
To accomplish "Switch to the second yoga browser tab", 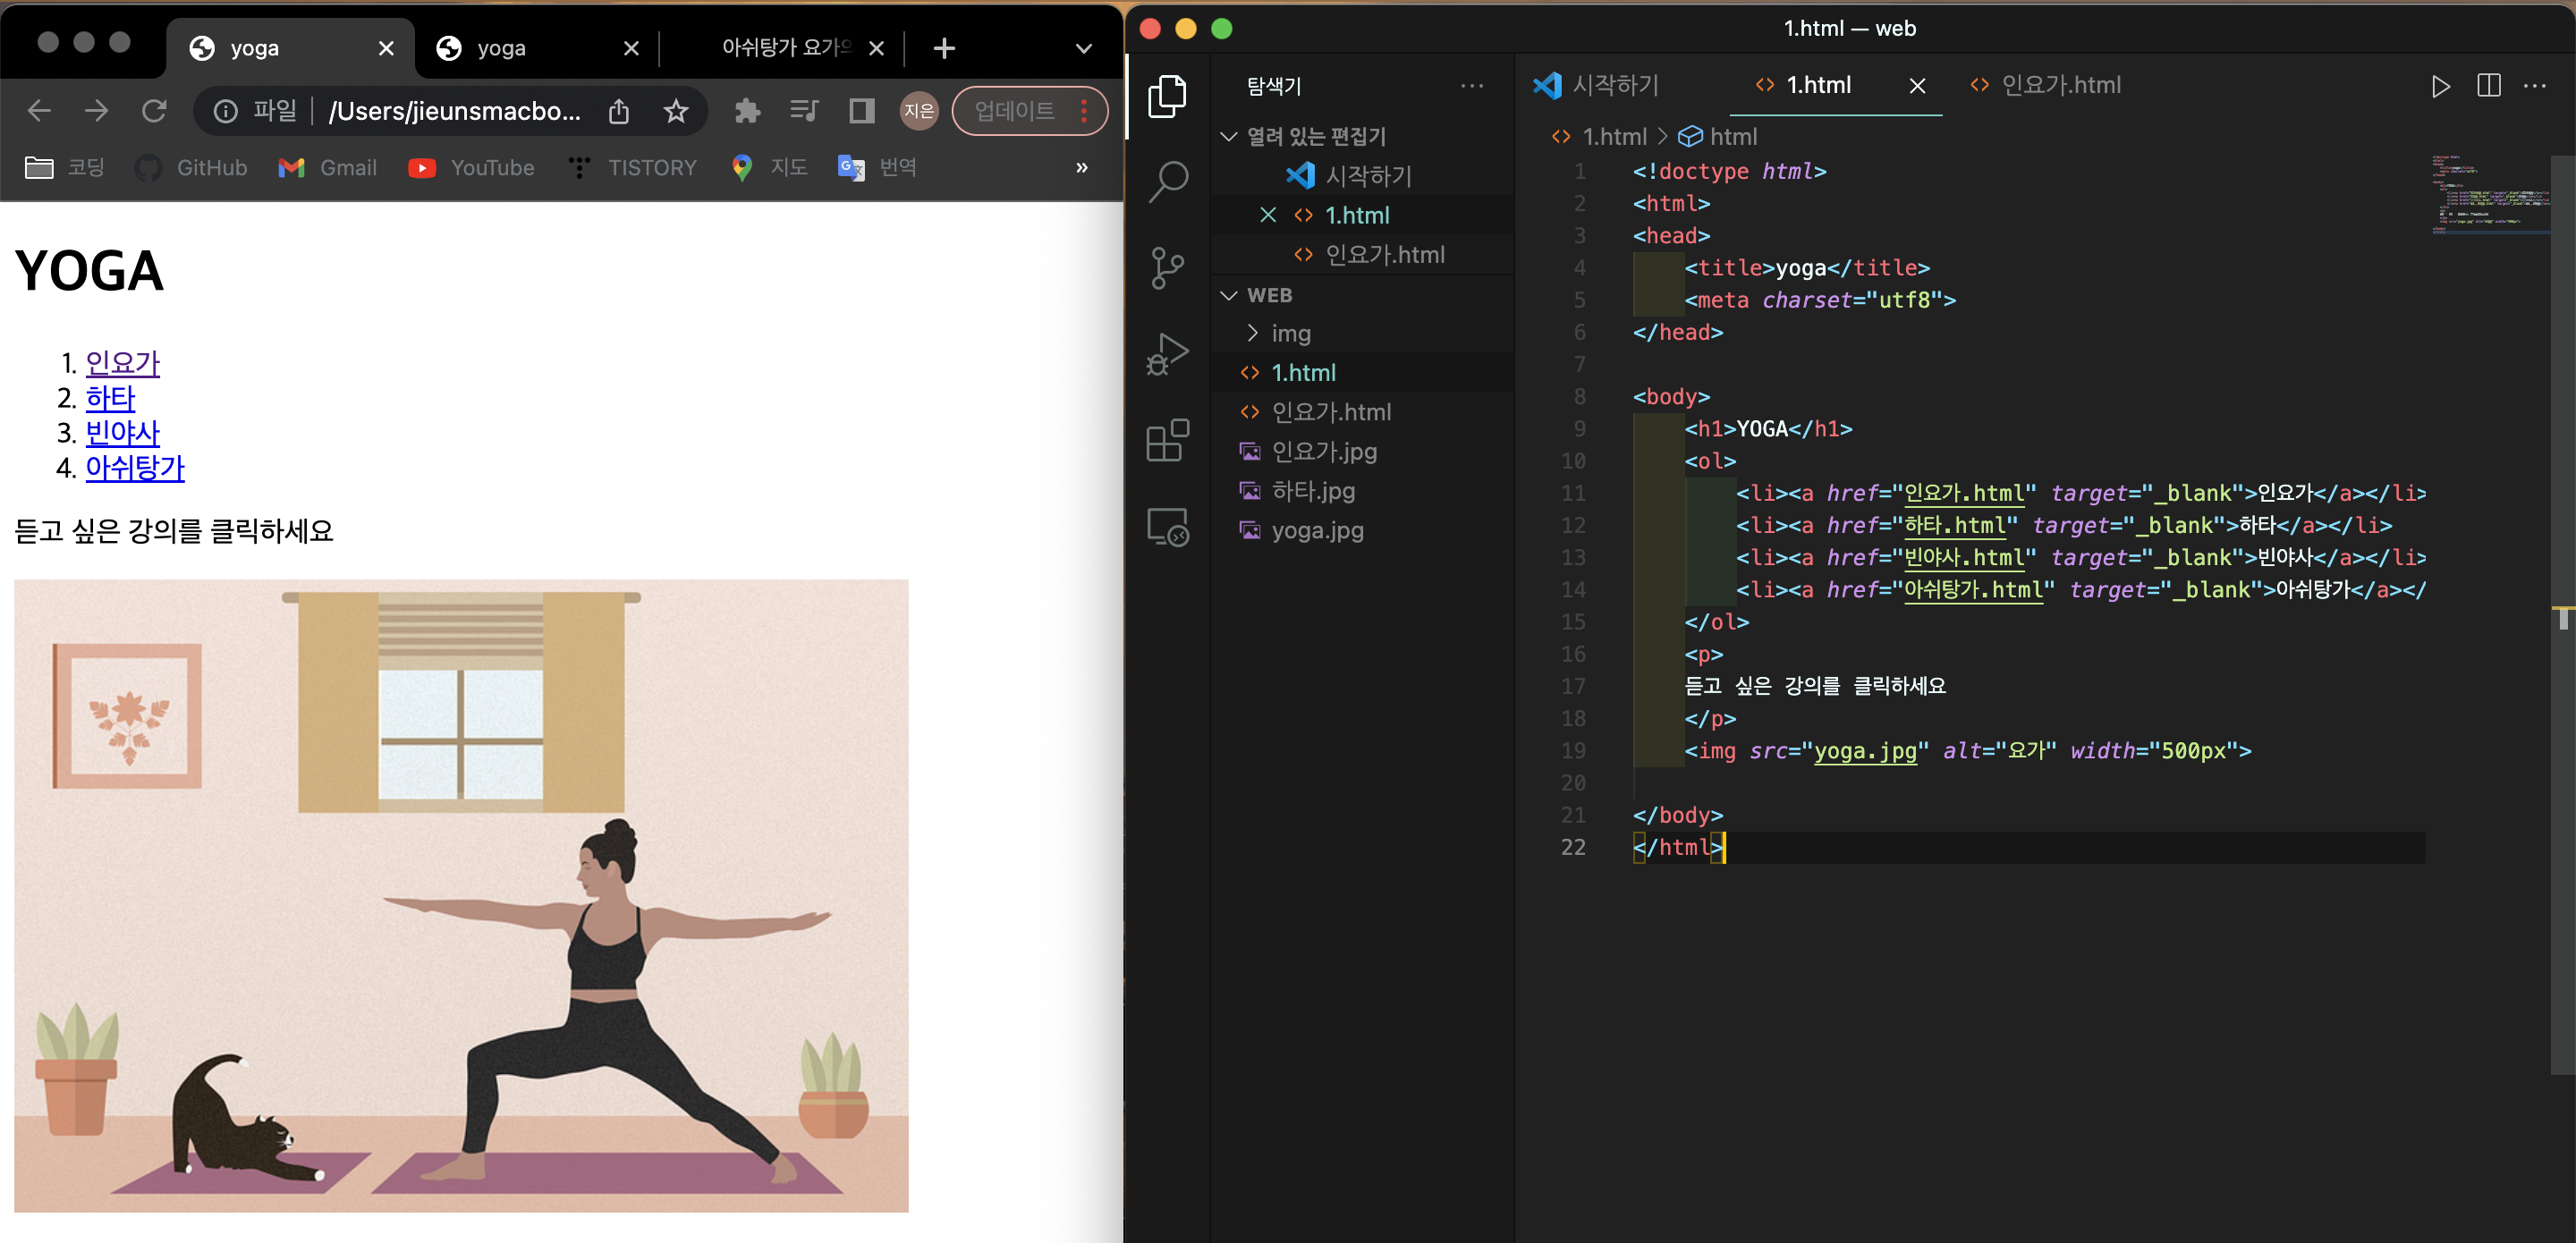I will tap(501, 48).
